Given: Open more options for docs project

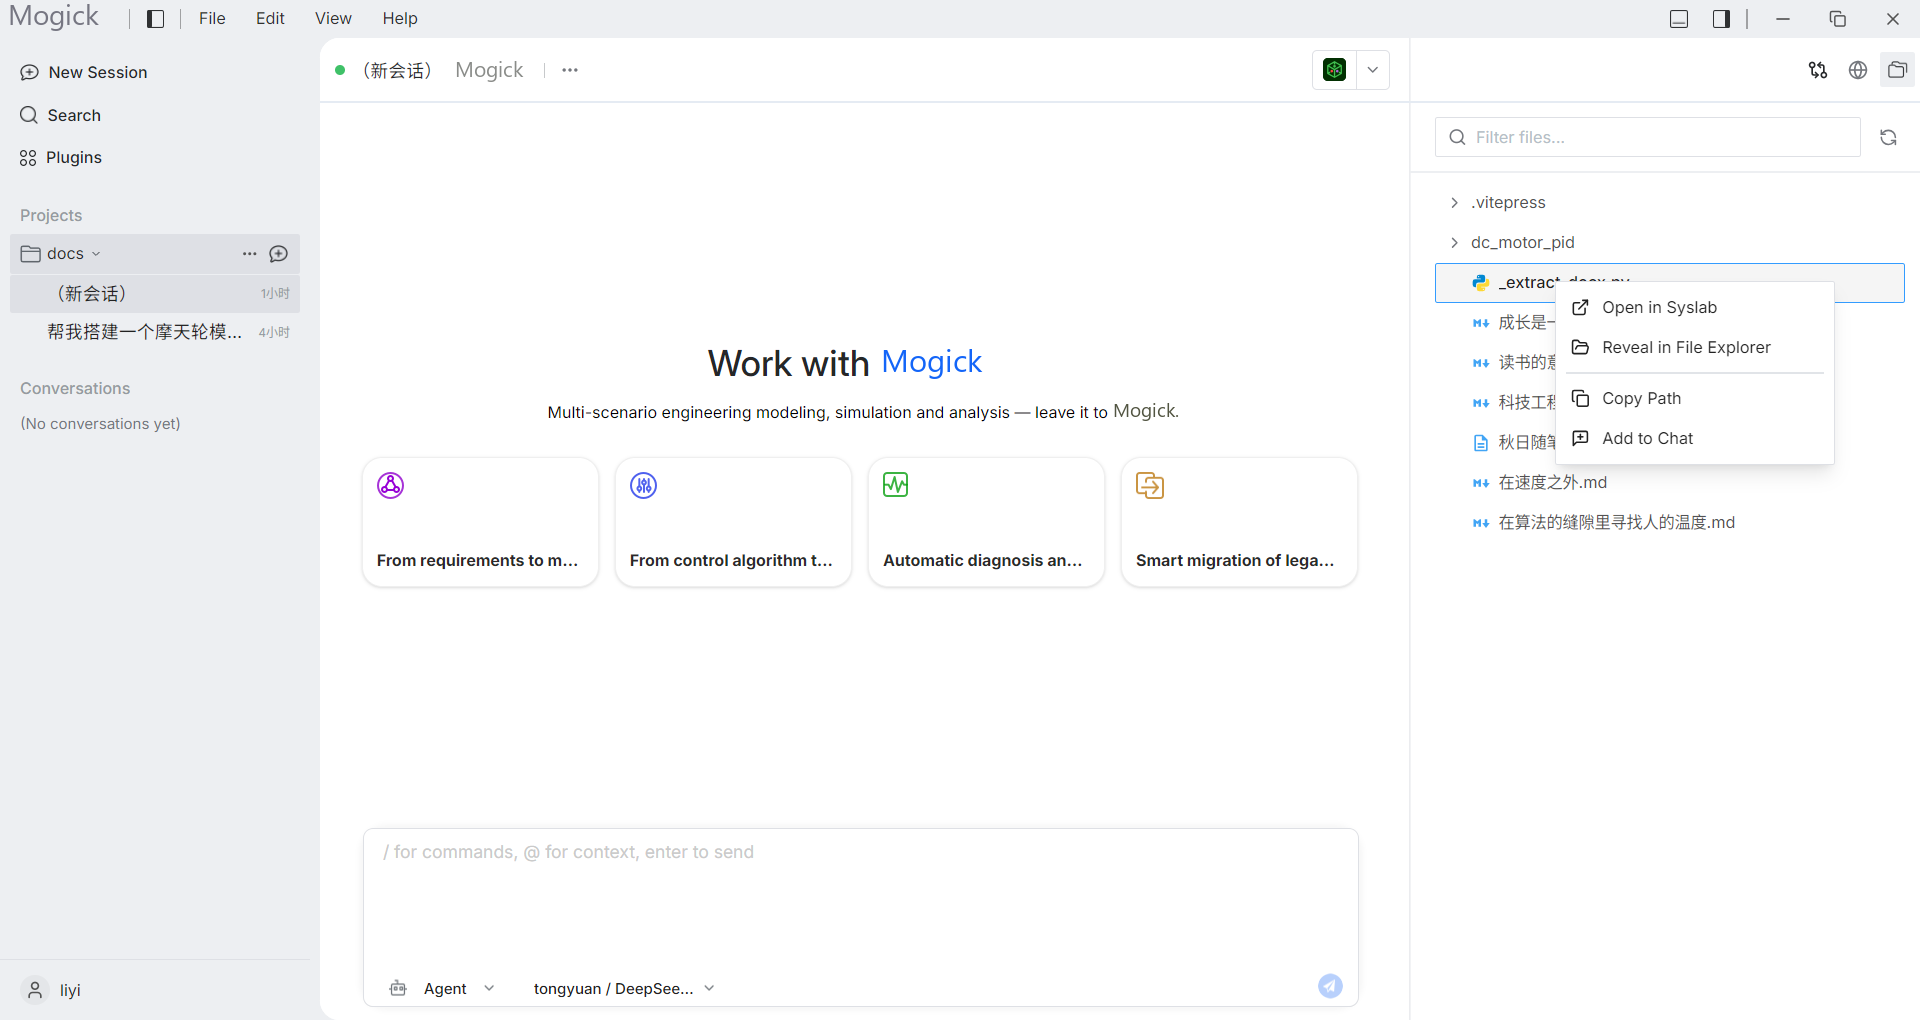Looking at the screenshot, I should coord(250,254).
